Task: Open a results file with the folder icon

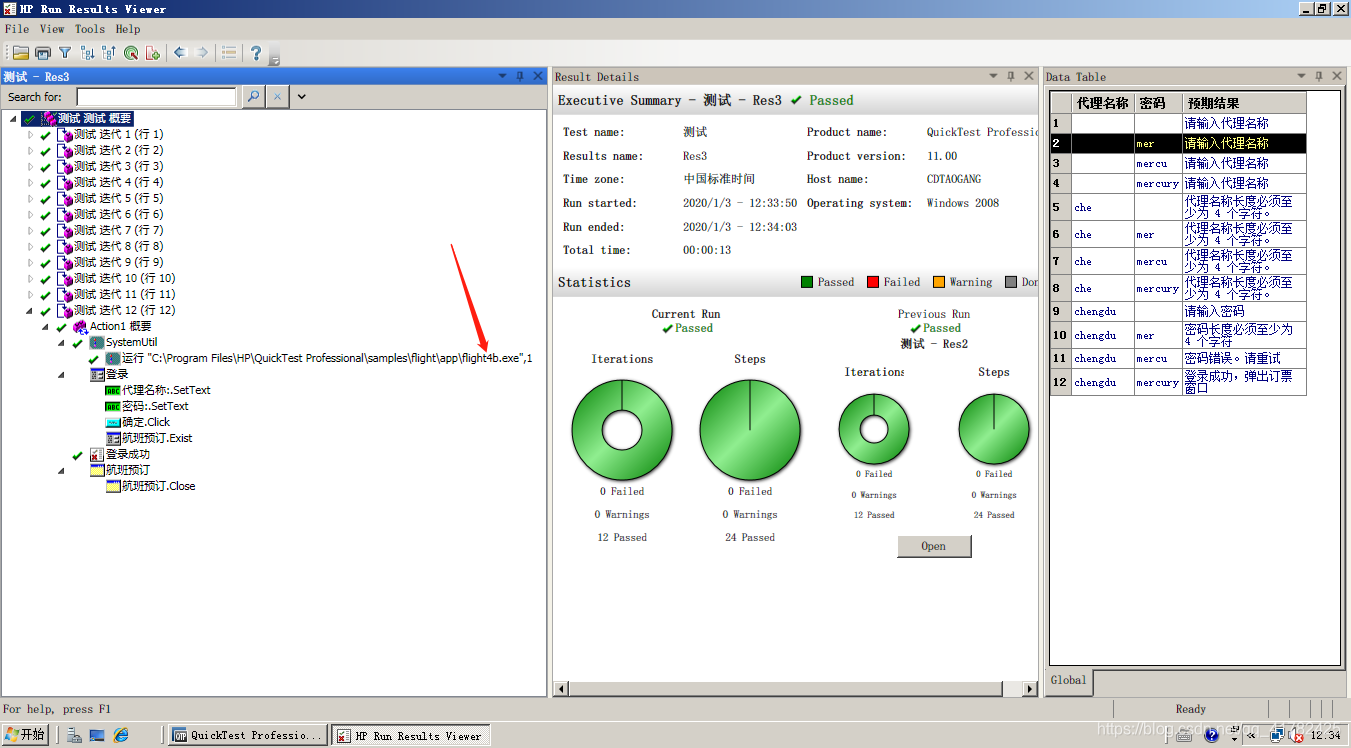Action: tap(20, 53)
